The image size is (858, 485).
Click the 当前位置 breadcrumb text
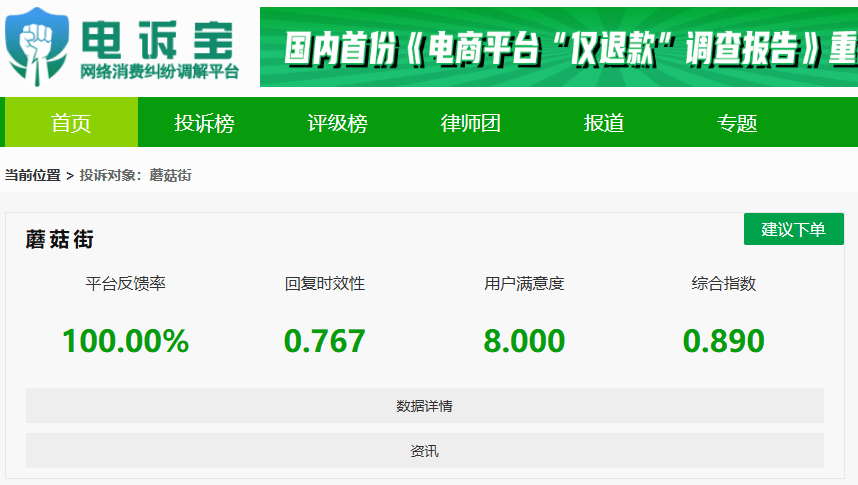32,175
